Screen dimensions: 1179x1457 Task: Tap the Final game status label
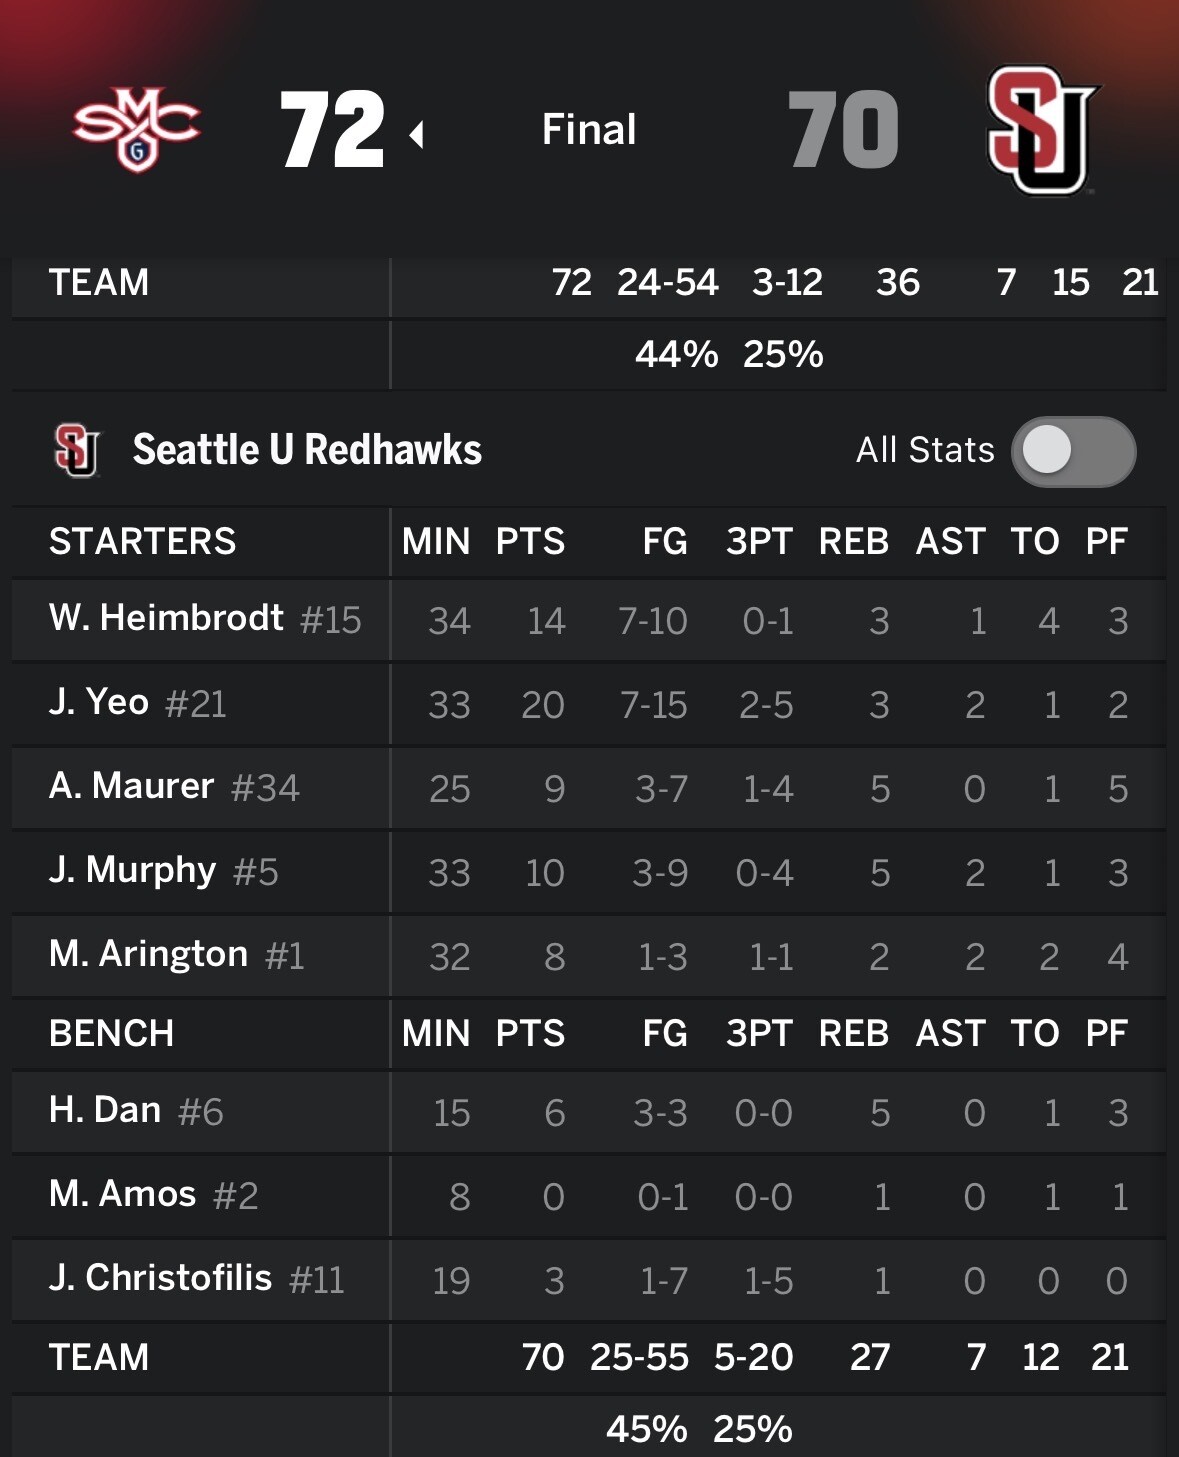click(589, 129)
